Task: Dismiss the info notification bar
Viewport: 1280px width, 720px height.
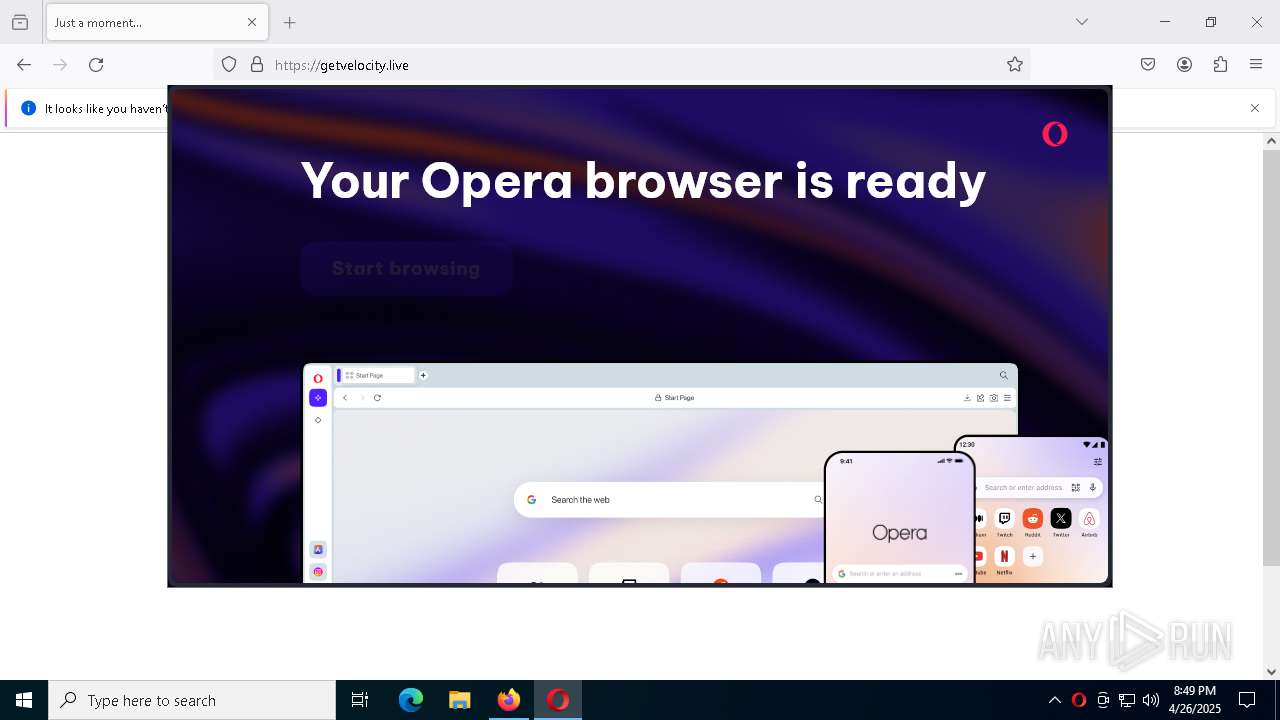Action: (x=1255, y=108)
